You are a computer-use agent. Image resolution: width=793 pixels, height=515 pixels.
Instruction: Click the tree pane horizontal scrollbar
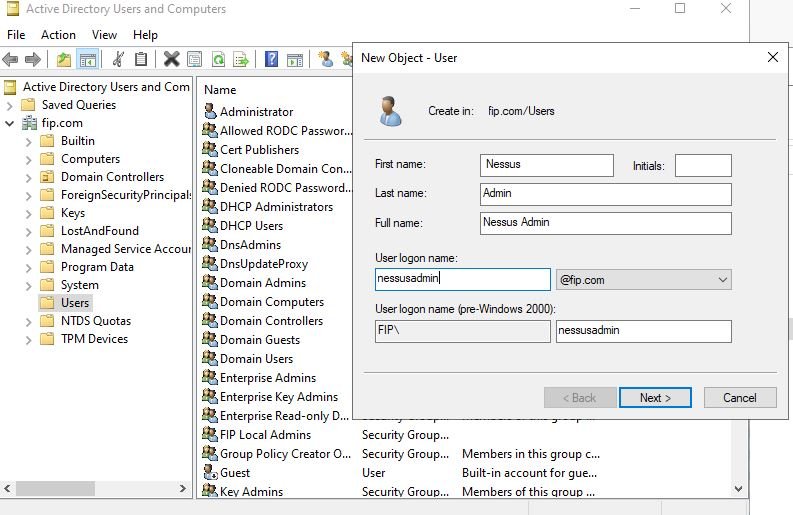(x=55, y=489)
